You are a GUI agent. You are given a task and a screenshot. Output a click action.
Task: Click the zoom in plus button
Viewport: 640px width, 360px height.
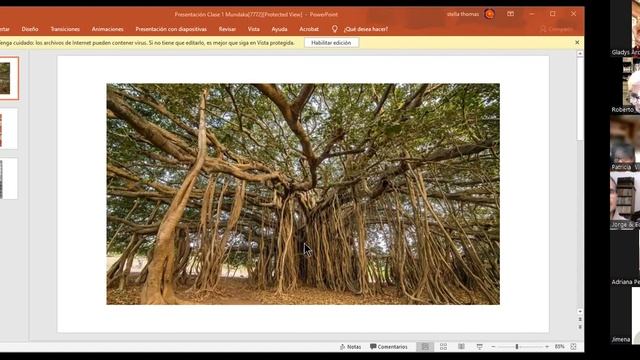click(x=547, y=347)
